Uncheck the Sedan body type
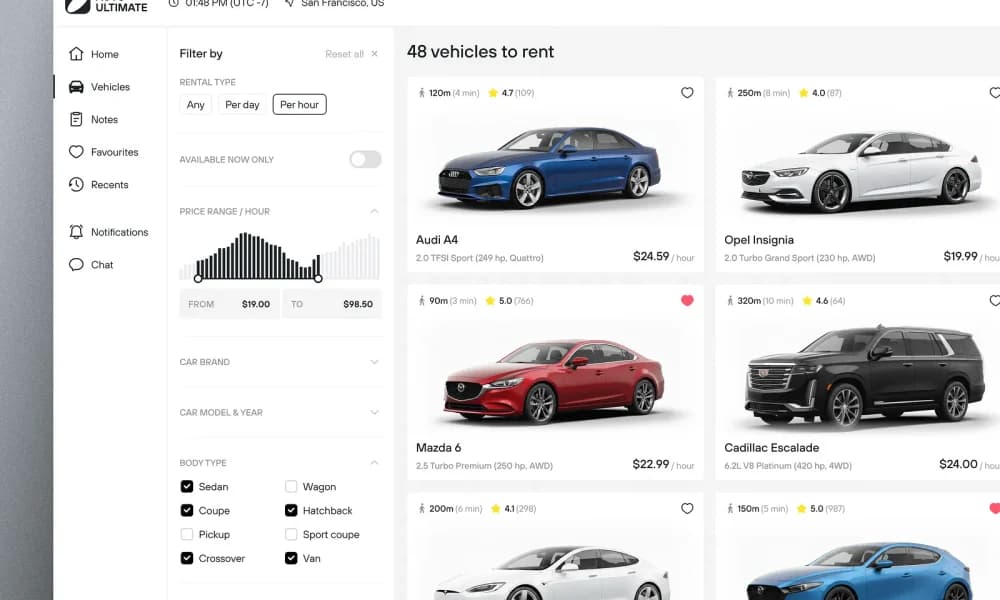Viewport: 1000px width, 600px height. coord(187,487)
